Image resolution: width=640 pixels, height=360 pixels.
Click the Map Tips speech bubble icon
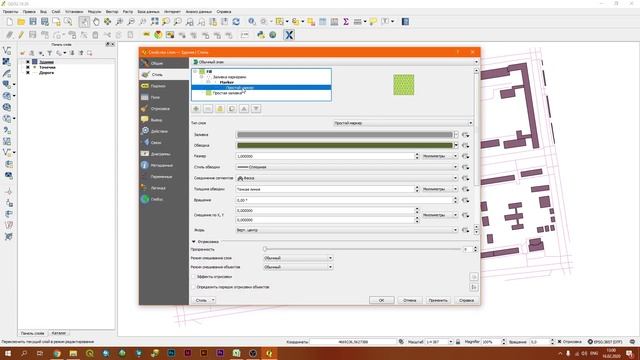click(x=373, y=22)
